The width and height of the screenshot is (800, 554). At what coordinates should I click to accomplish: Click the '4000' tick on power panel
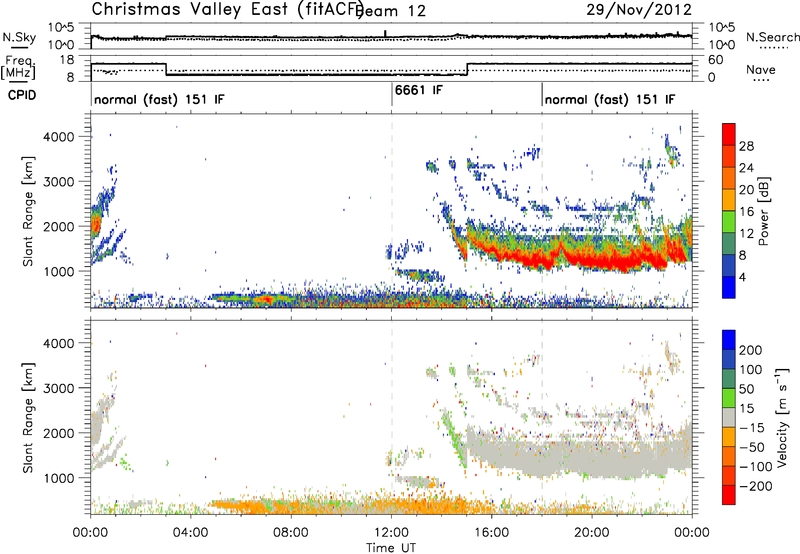click(x=58, y=137)
